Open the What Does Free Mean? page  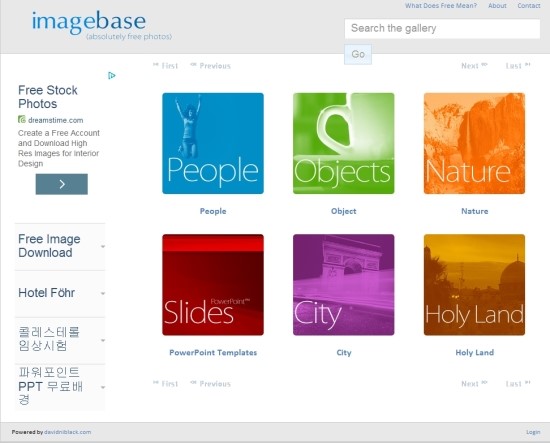[441, 6]
